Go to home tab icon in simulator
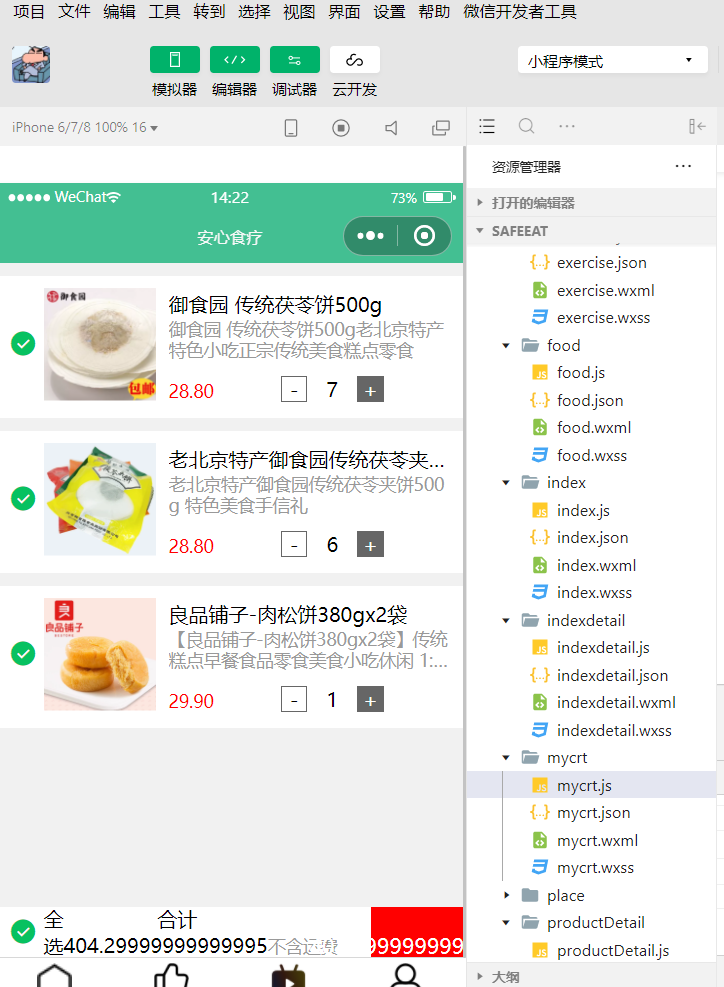 click(55, 976)
